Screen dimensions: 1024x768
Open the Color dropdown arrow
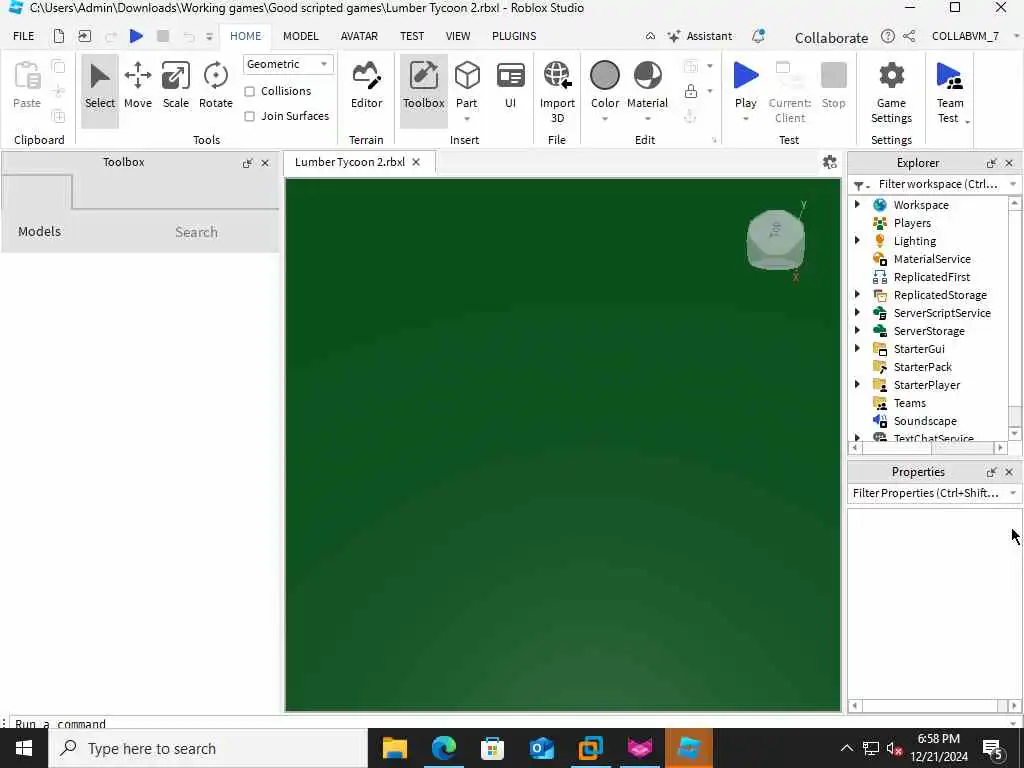click(605, 119)
